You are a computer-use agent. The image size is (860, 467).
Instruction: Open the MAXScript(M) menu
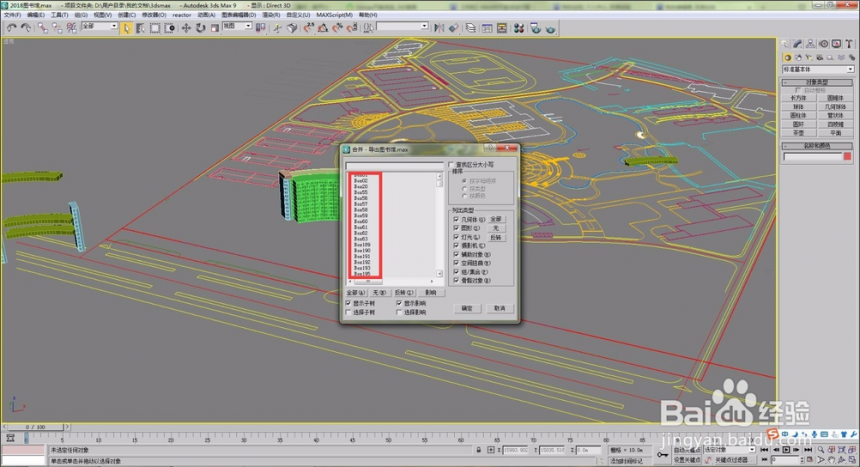pyautogui.click(x=335, y=15)
